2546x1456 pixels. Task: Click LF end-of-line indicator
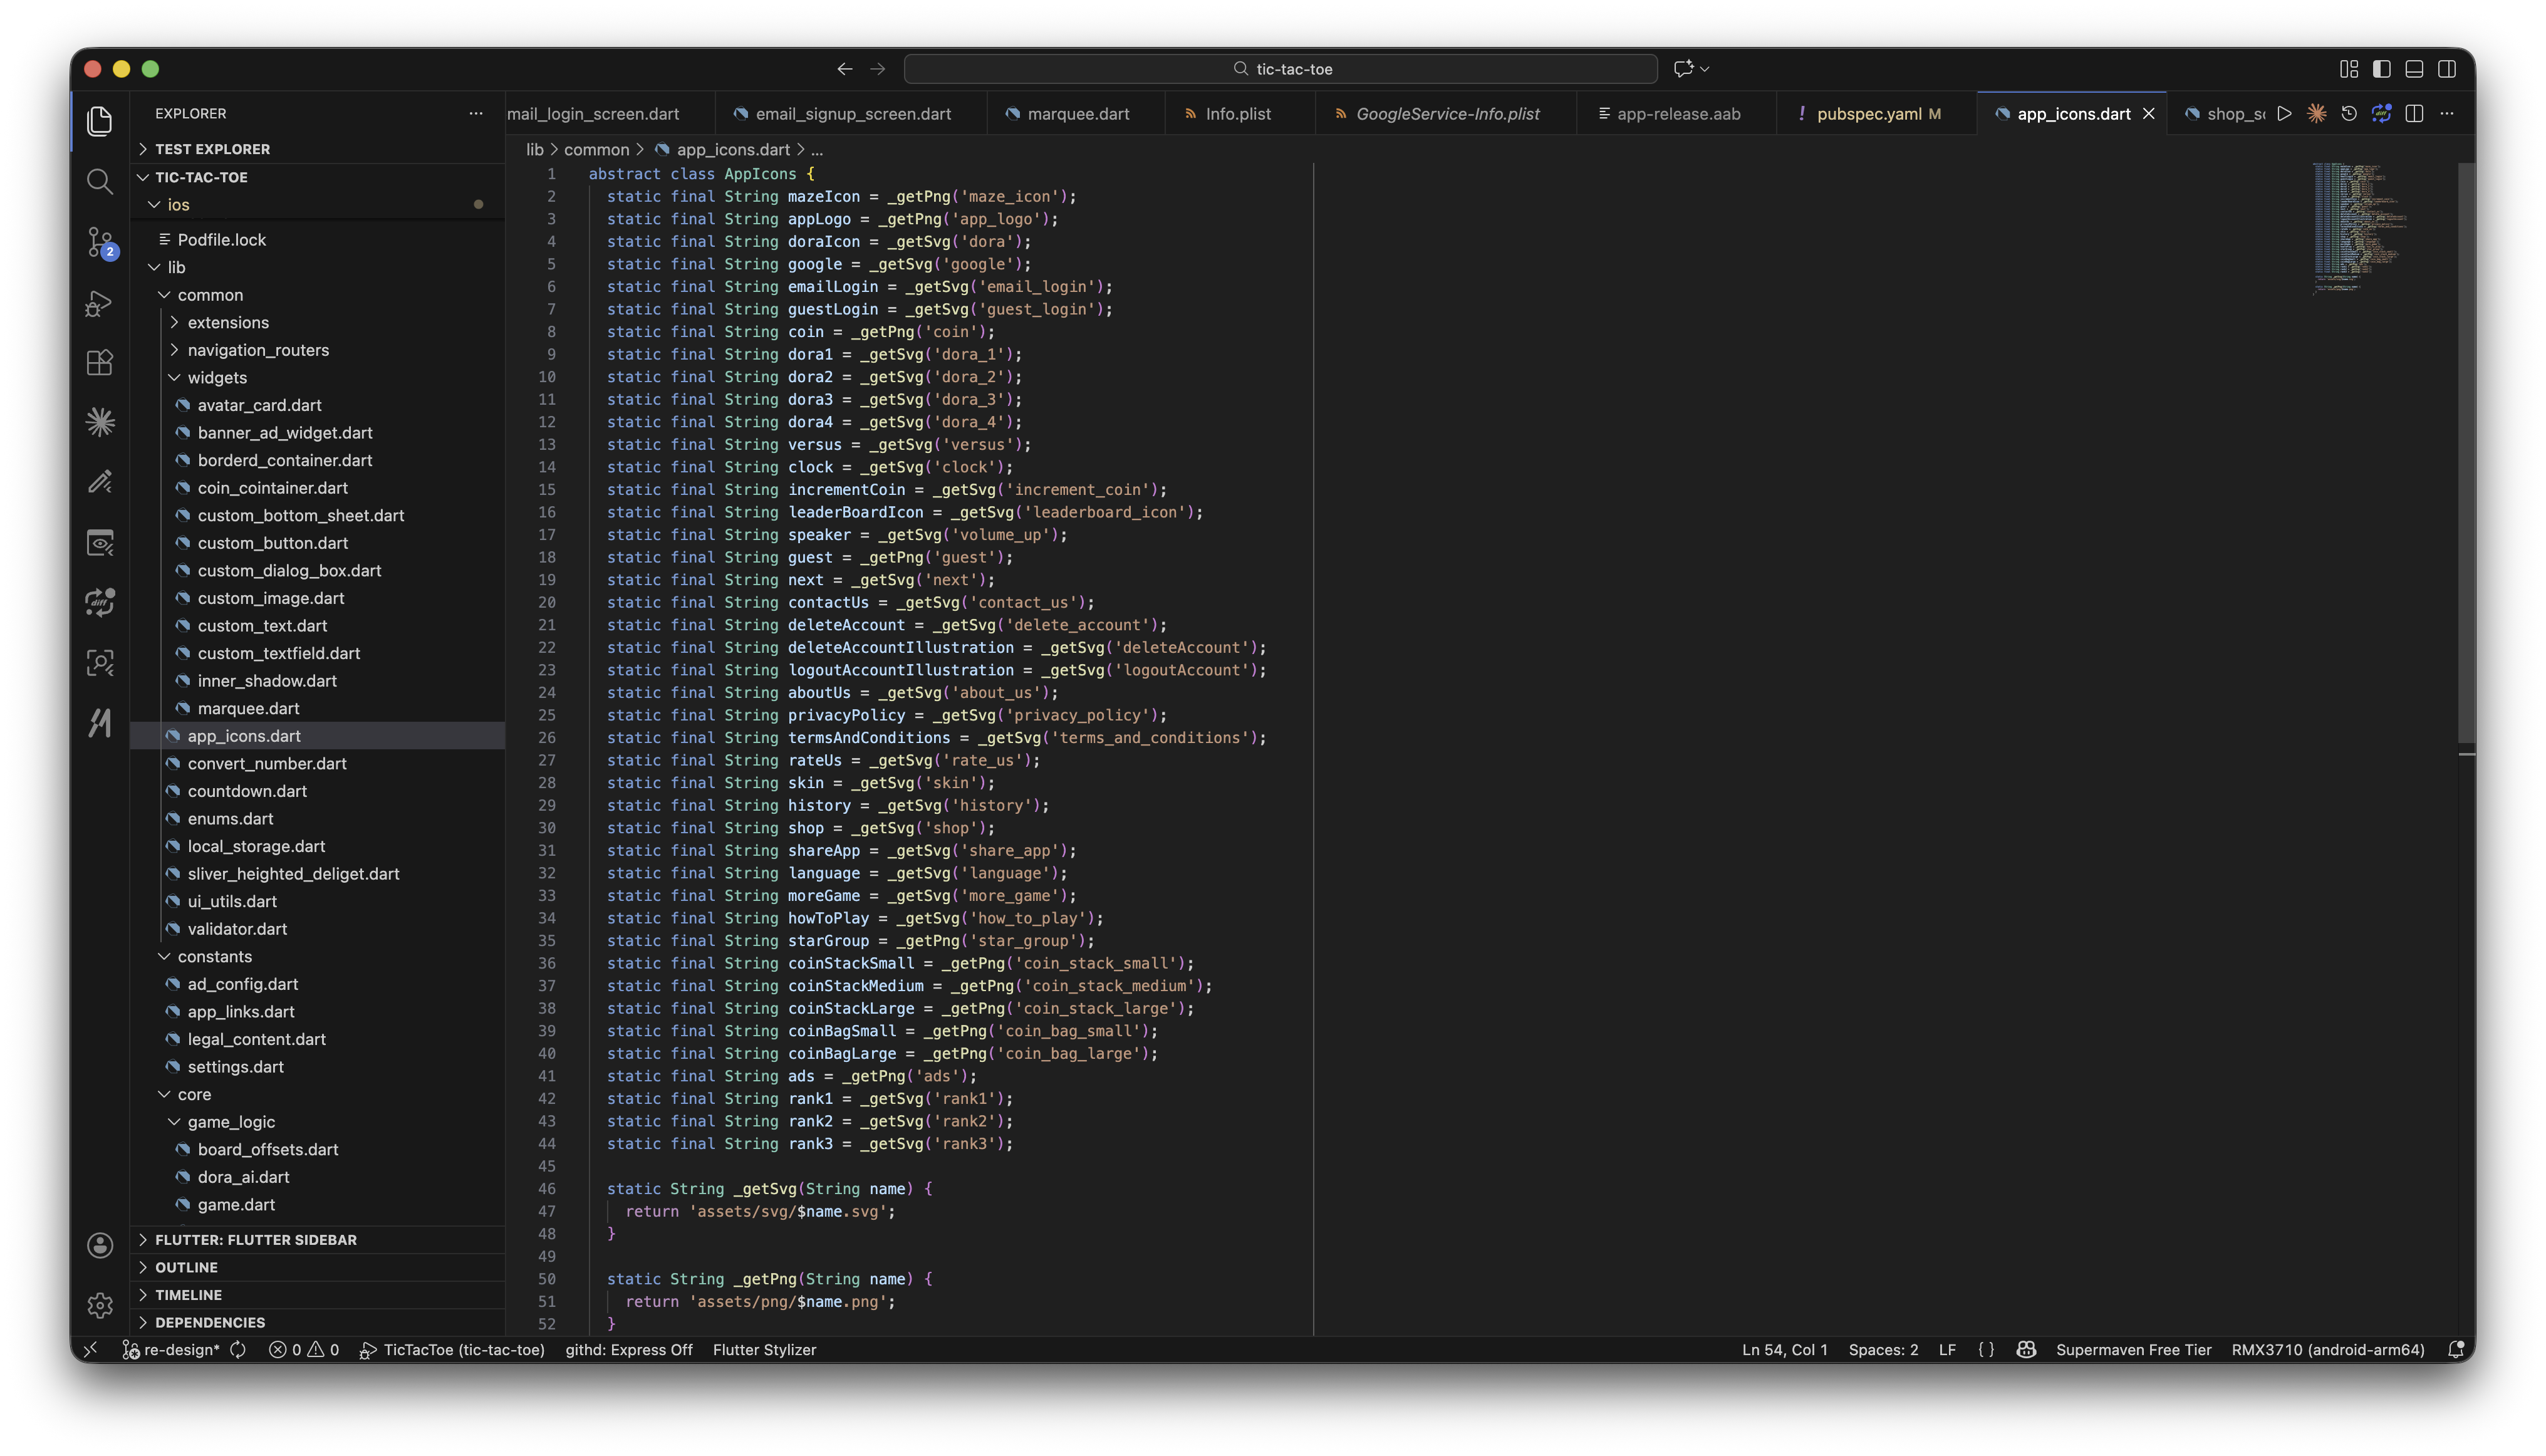click(x=1946, y=1350)
